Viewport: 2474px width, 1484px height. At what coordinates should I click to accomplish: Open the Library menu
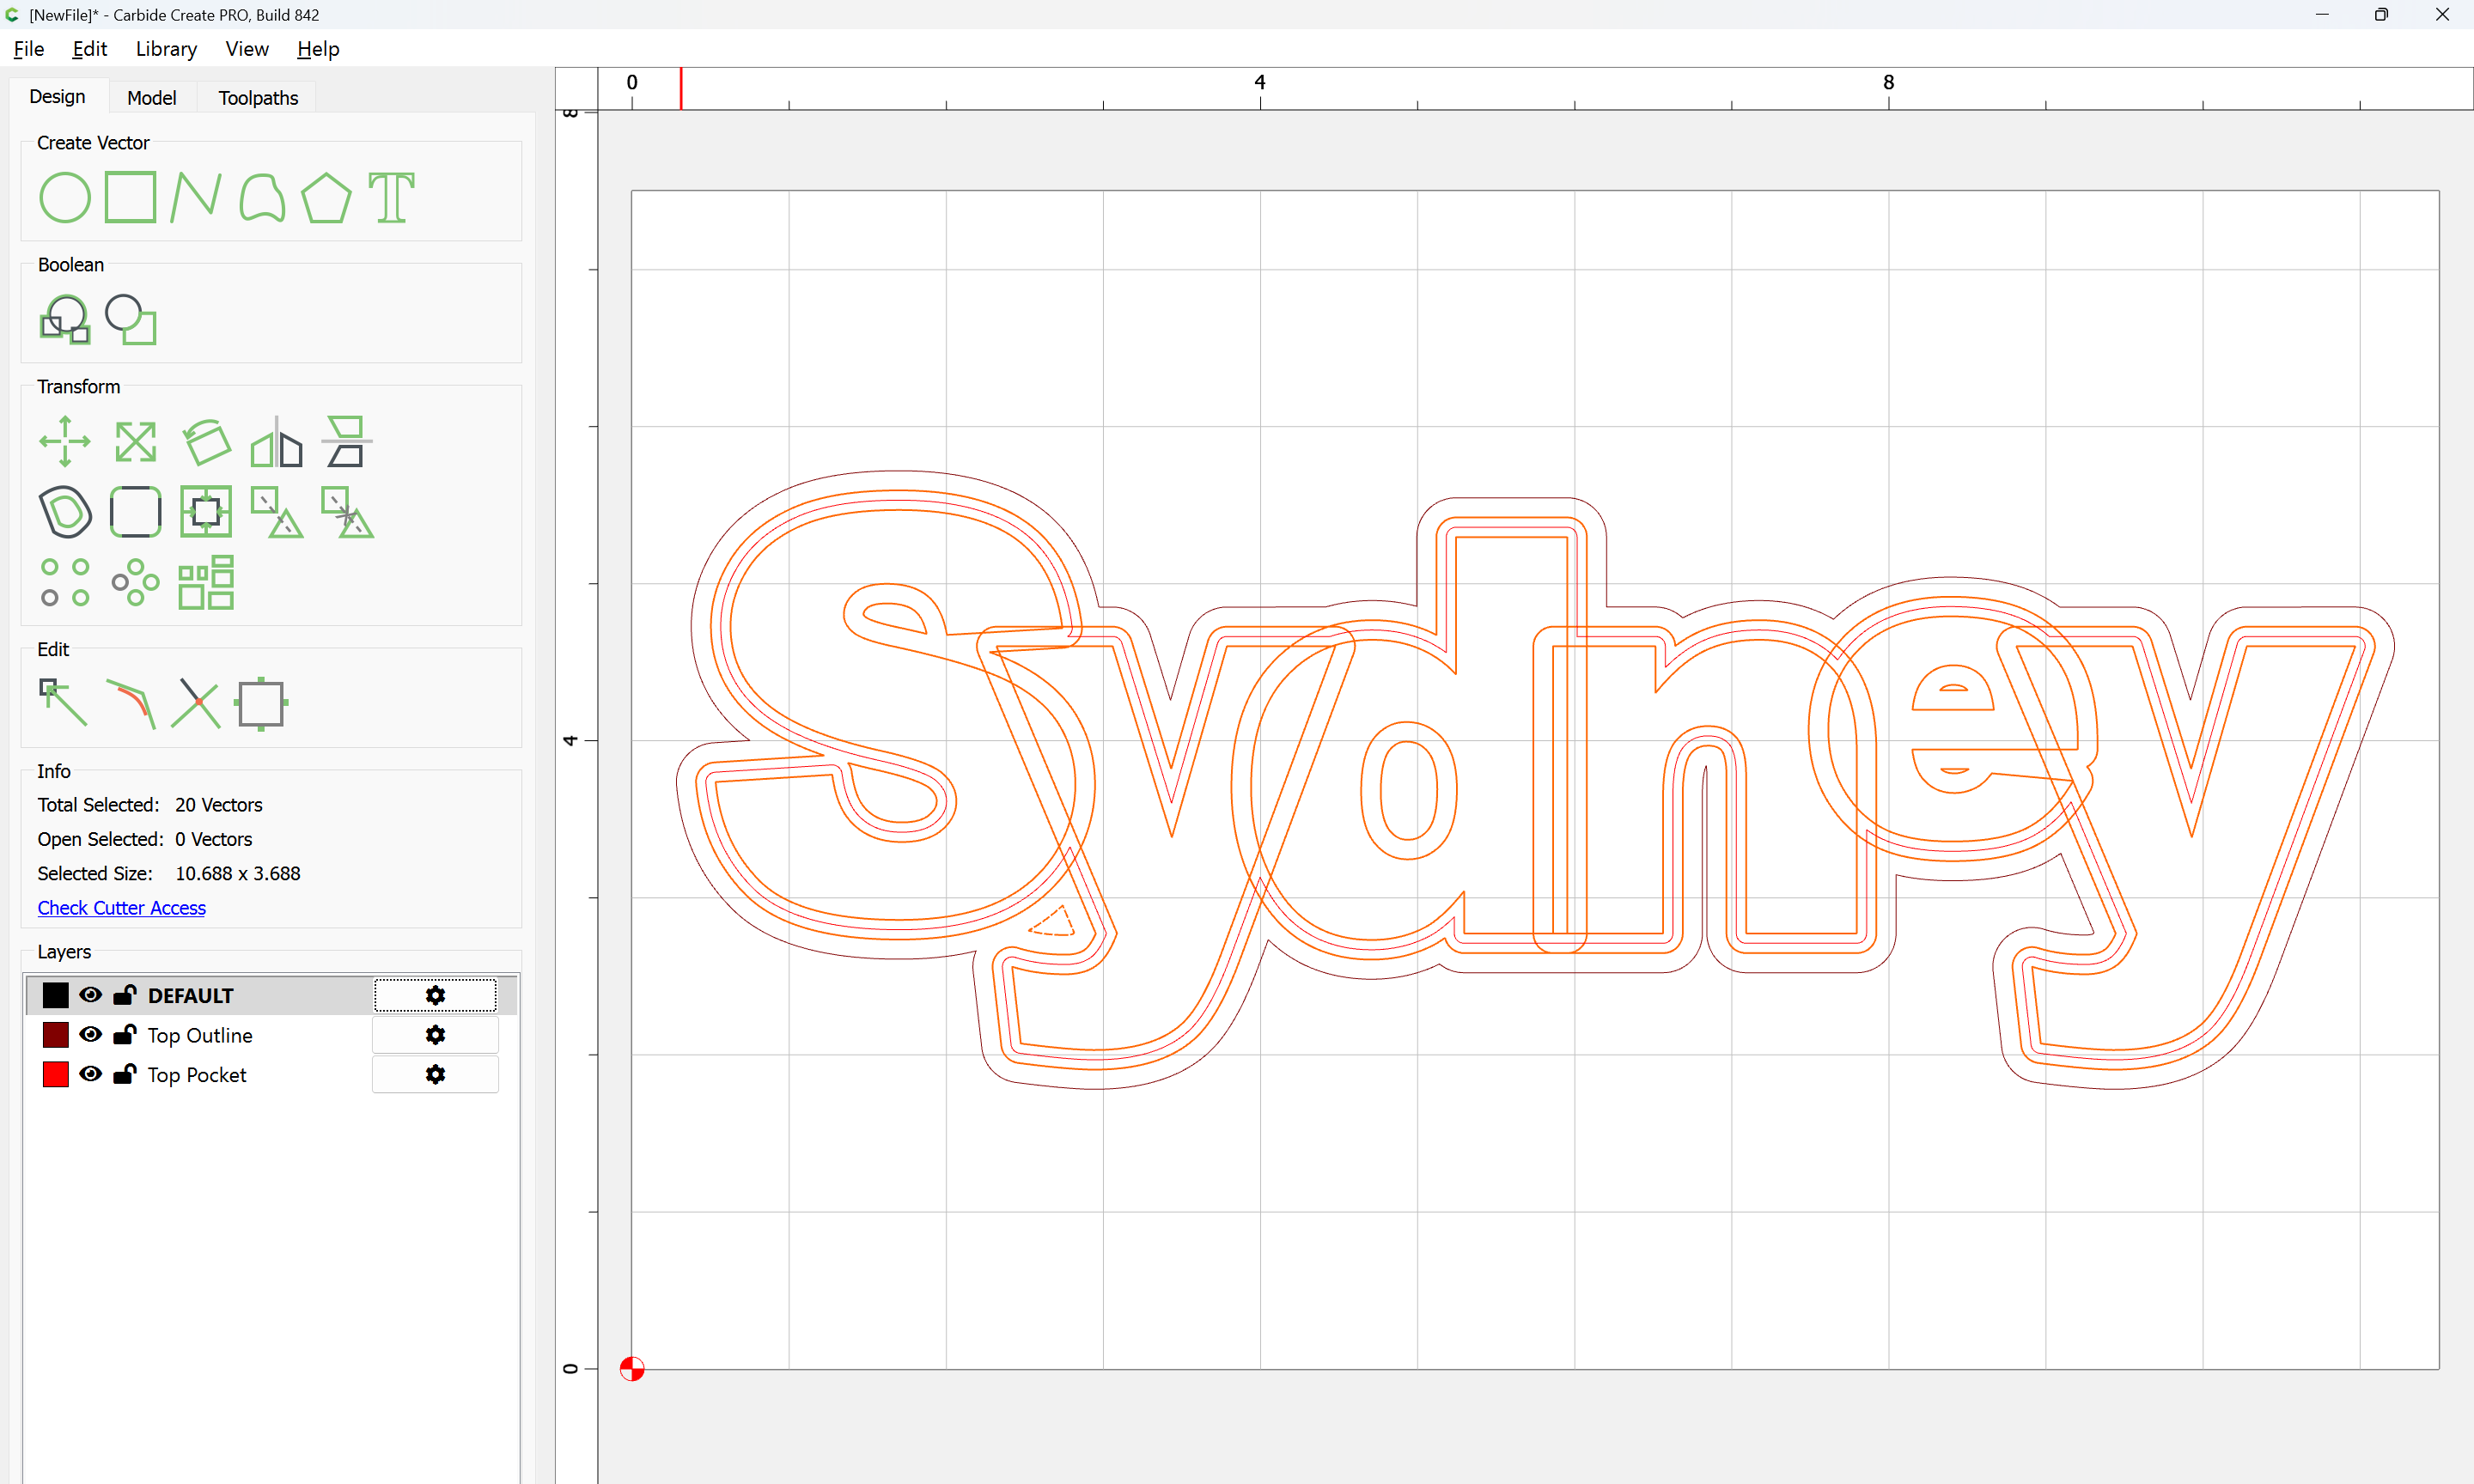tap(166, 49)
